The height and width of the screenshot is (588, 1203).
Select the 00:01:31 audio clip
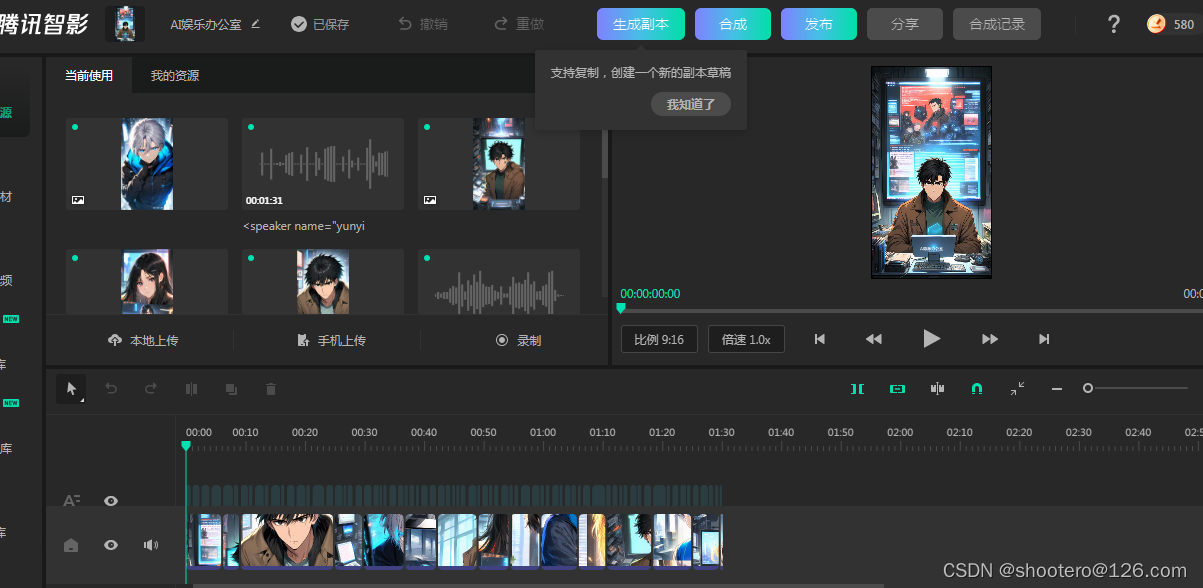(323, 164)
